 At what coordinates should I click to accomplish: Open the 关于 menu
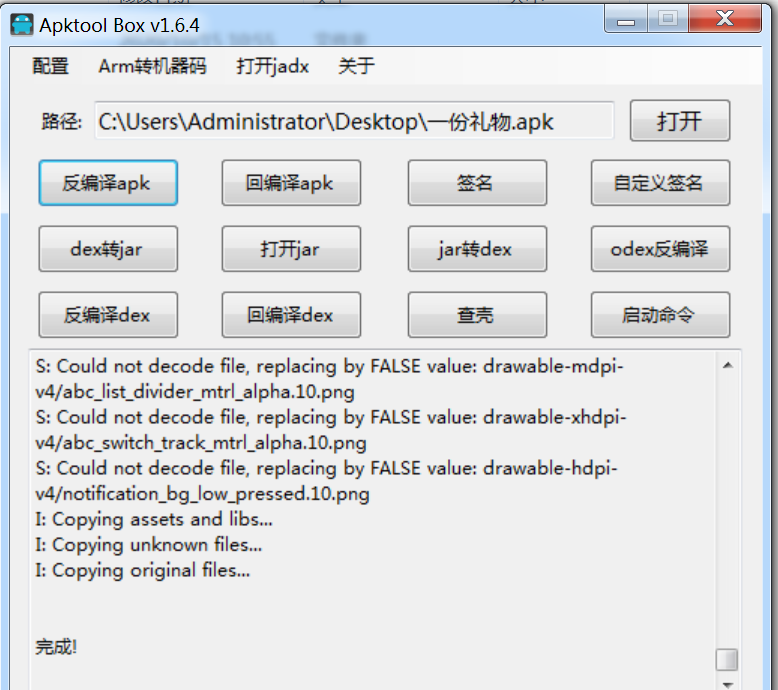[356, 66]
